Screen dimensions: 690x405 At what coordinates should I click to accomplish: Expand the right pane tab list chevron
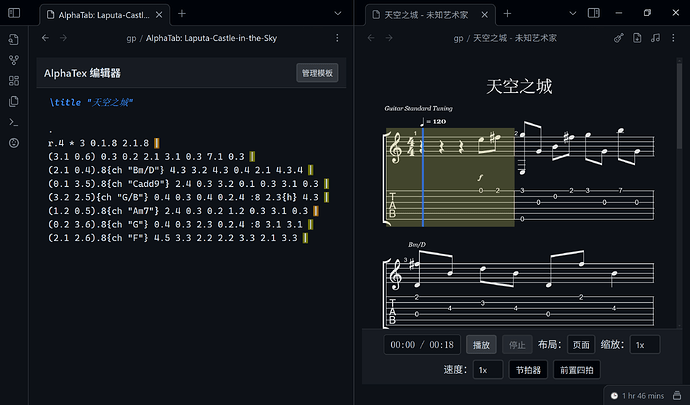click(573, 13)
